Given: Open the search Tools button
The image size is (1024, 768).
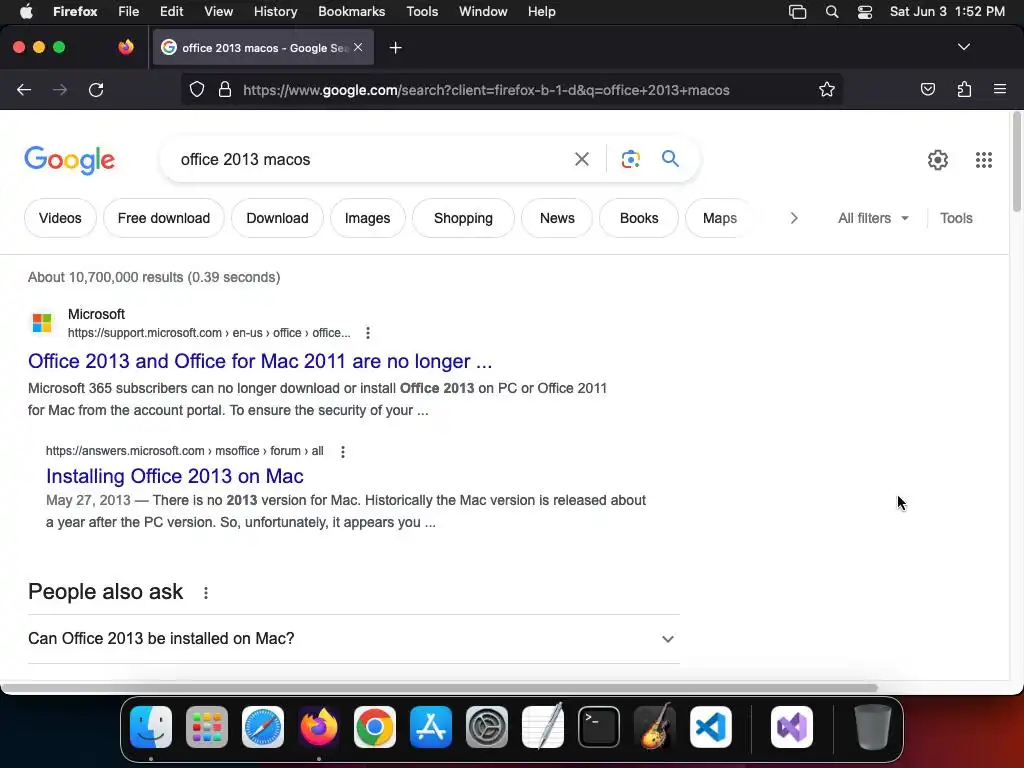Looking at the screenshot, I should 955,218.
